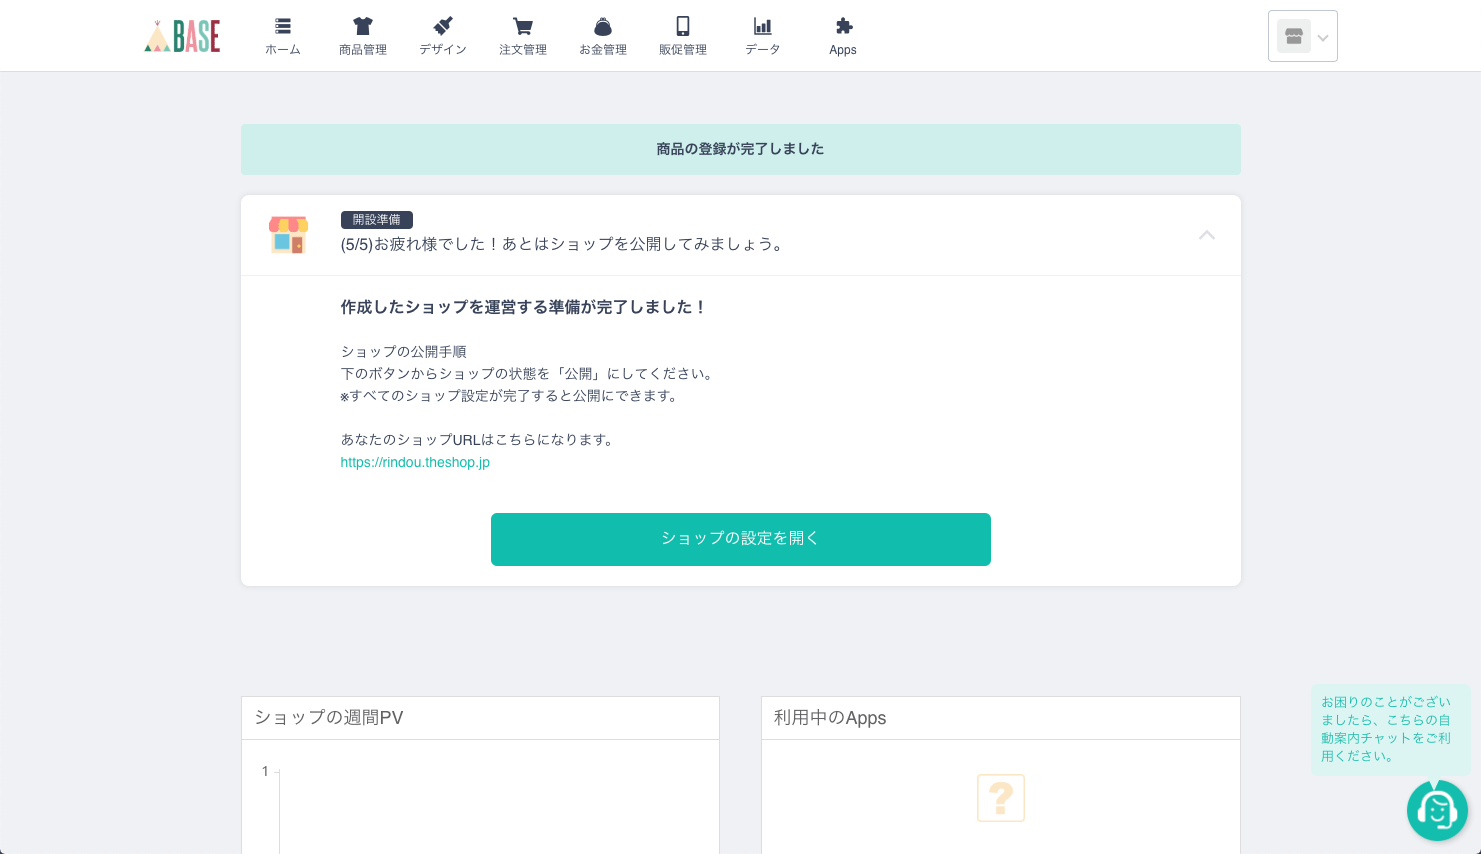Open Apps puzzle icon
Screen dimensions: 1481x854
click(843, 26)
